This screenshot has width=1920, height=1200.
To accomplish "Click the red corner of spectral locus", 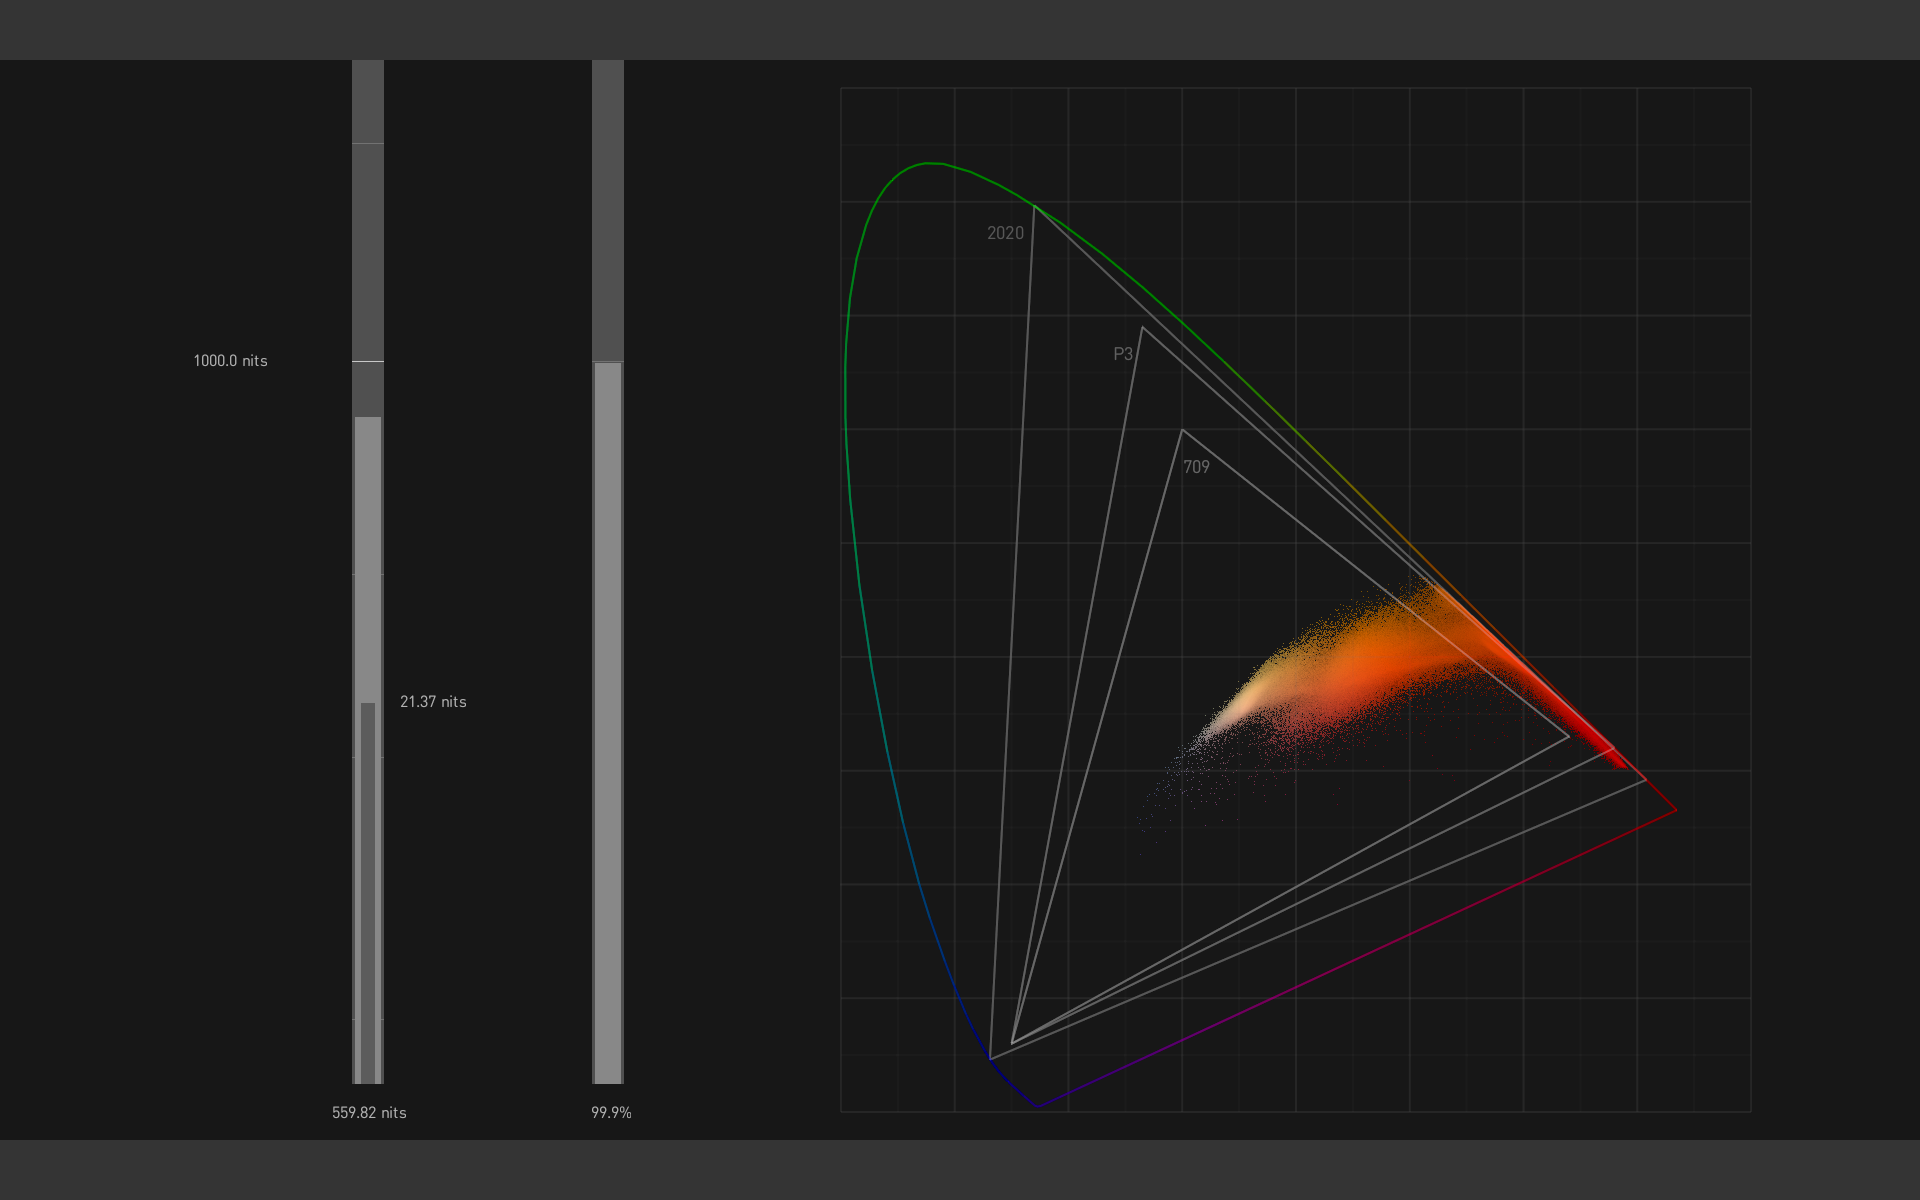I will click(x=1677, y=810).
